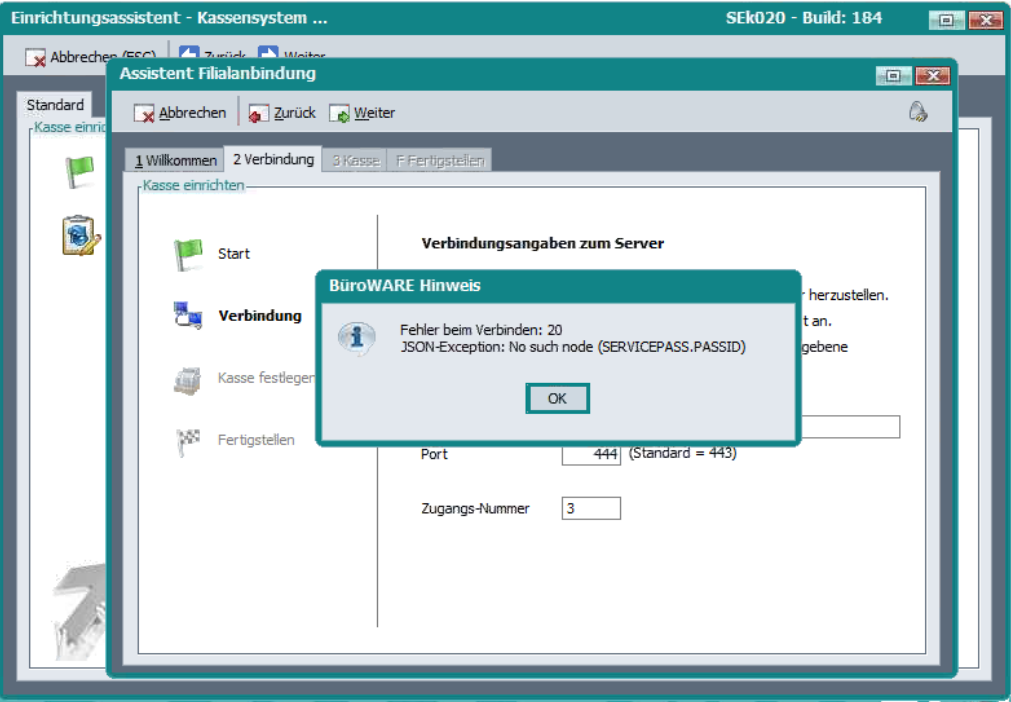This screenshot has width=1011, height=702.
Task: Focus the Zugangs-Nummer field
Action: [591, 508]
